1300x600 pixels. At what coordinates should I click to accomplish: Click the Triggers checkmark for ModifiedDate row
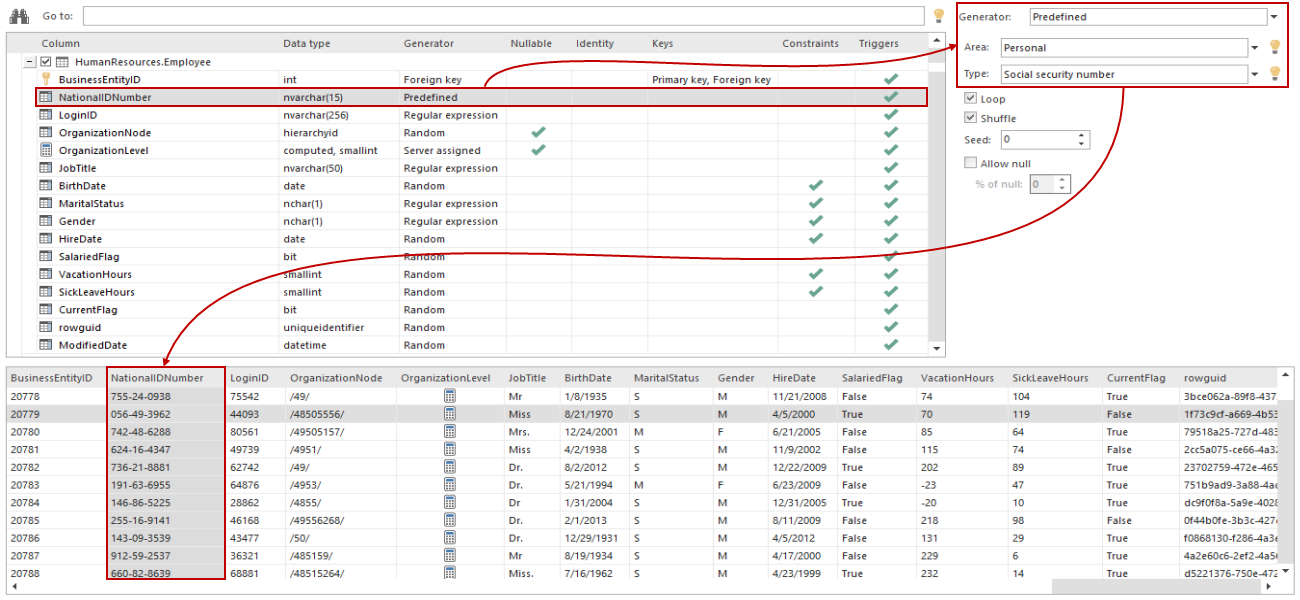point(891,345)
